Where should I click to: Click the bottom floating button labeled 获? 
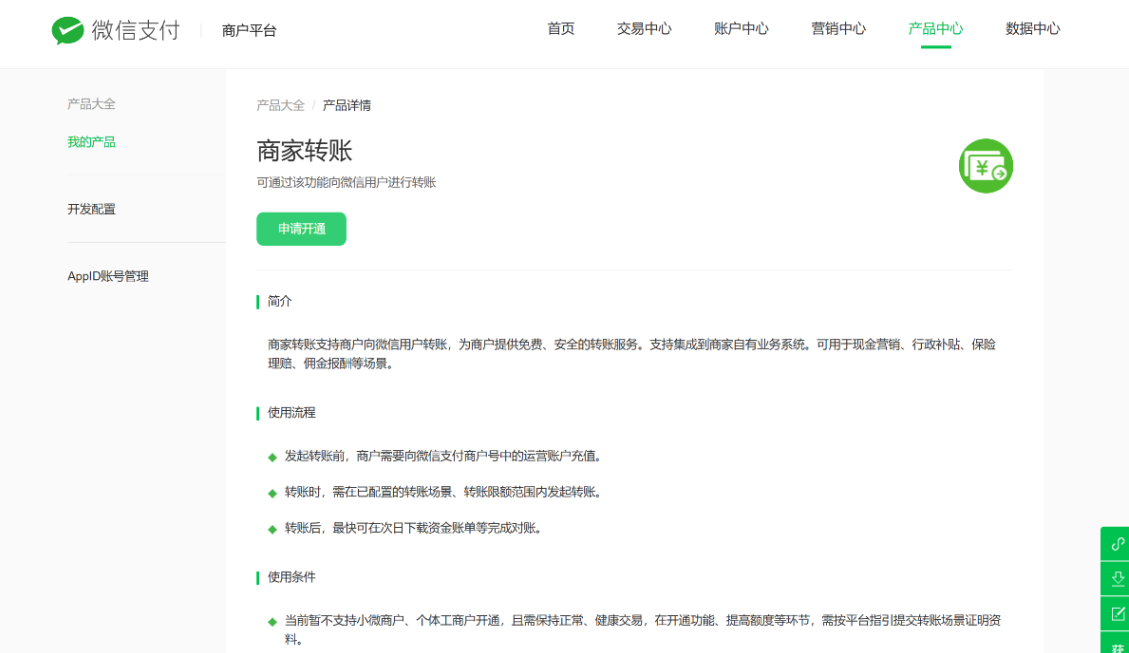[1117, 645]
